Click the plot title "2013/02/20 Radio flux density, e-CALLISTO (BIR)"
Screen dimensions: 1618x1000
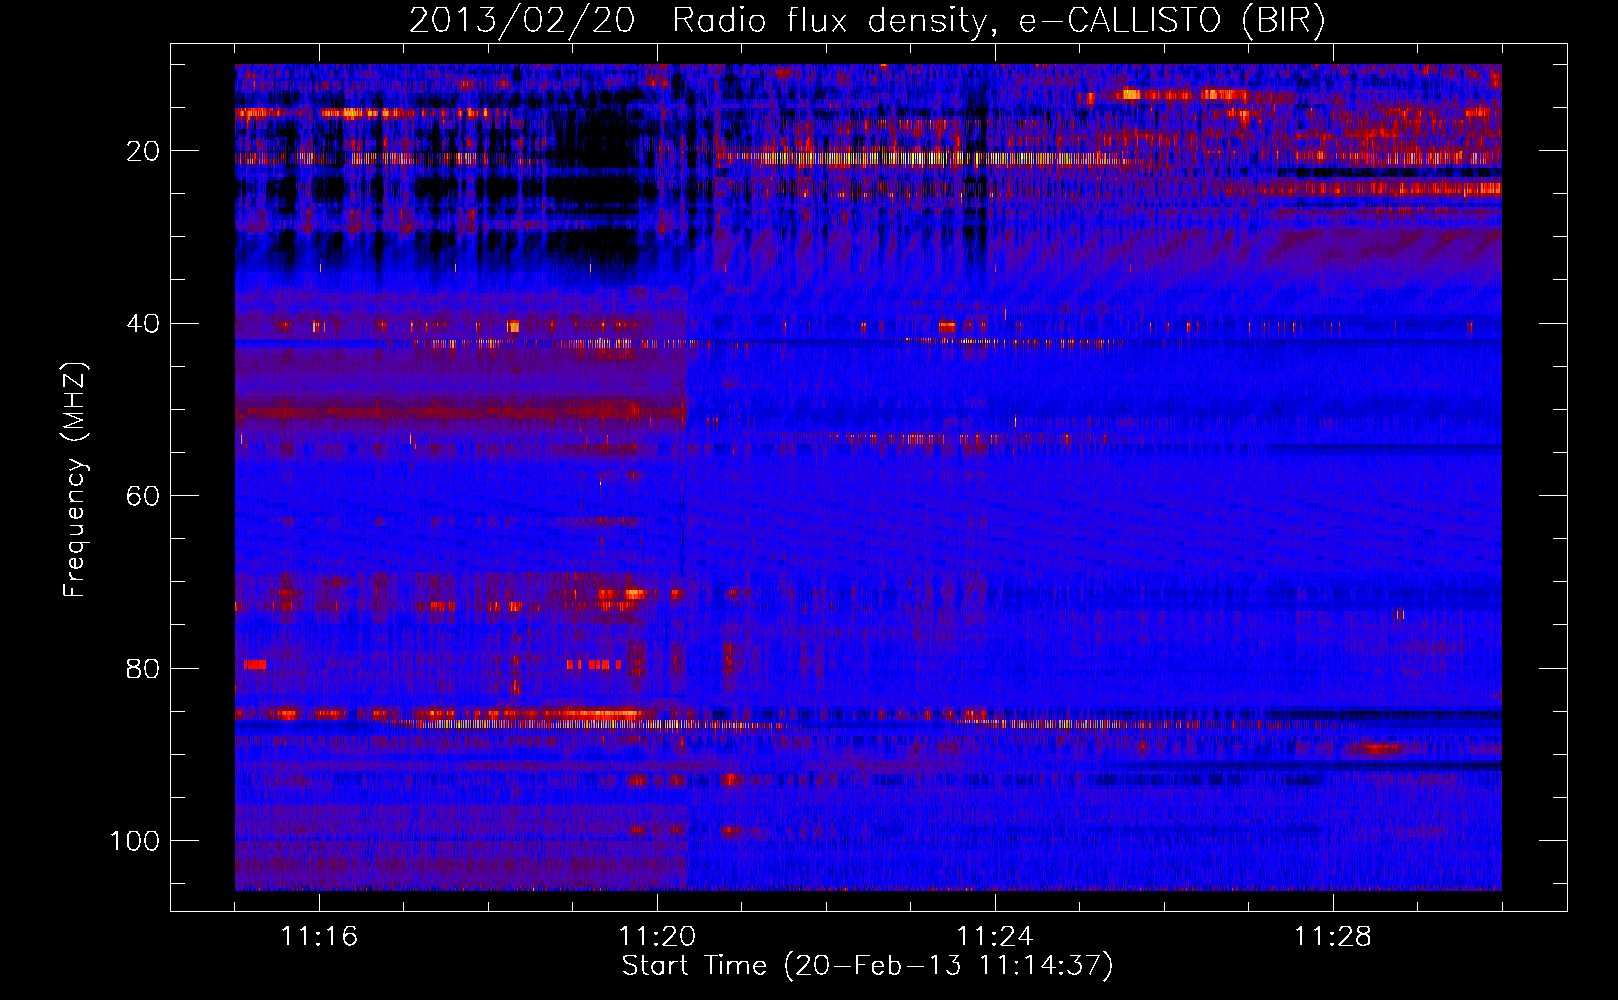point(867,21)
